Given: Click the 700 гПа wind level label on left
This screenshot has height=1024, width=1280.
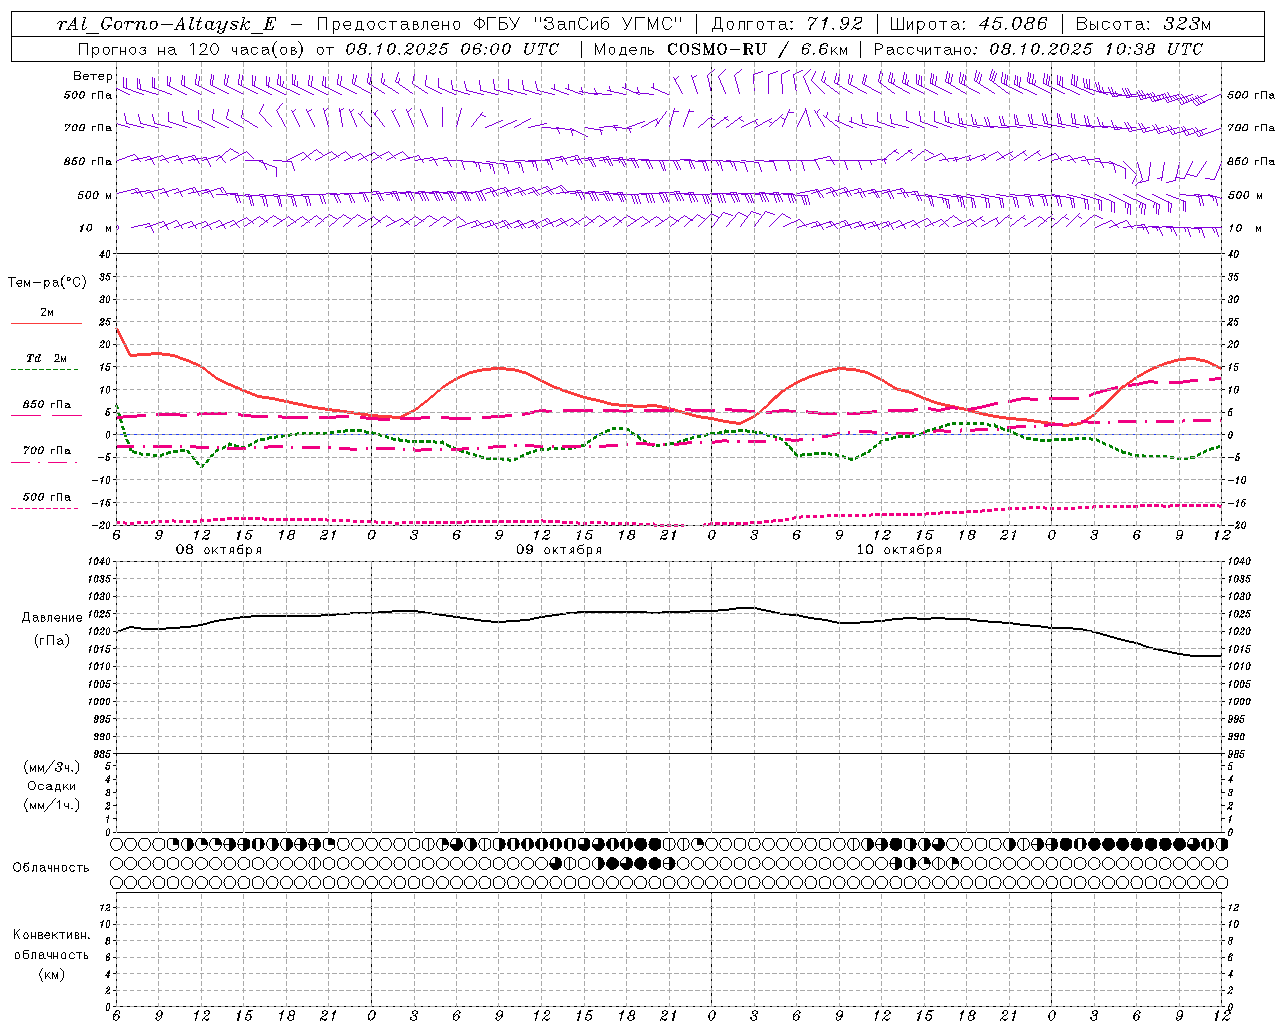Looking at the screenshot, I should [x=88, y=128].
